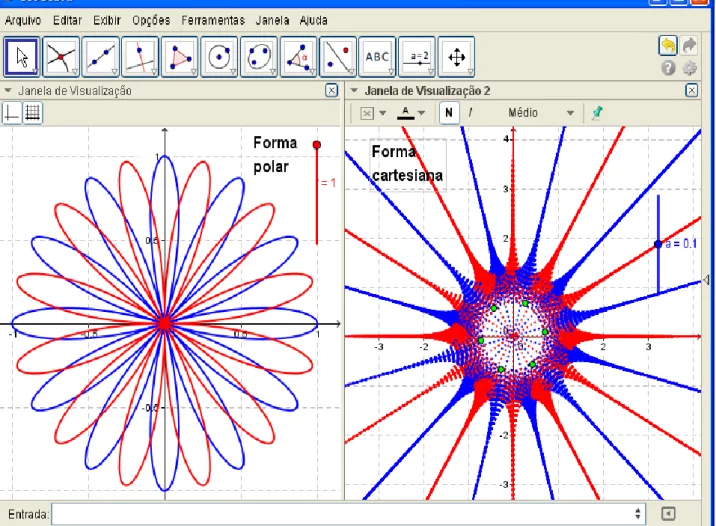Toggle bold N text formatting
Screen dimensions: 716x526
(x=449, y=112)
